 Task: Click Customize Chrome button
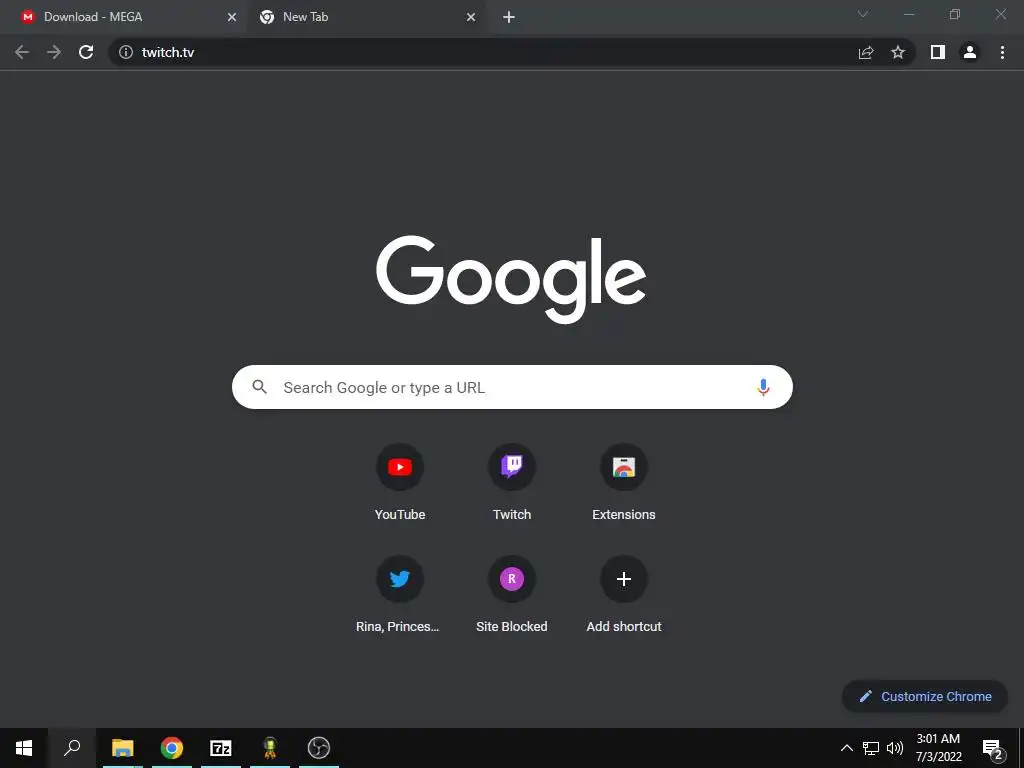[925, 696]
